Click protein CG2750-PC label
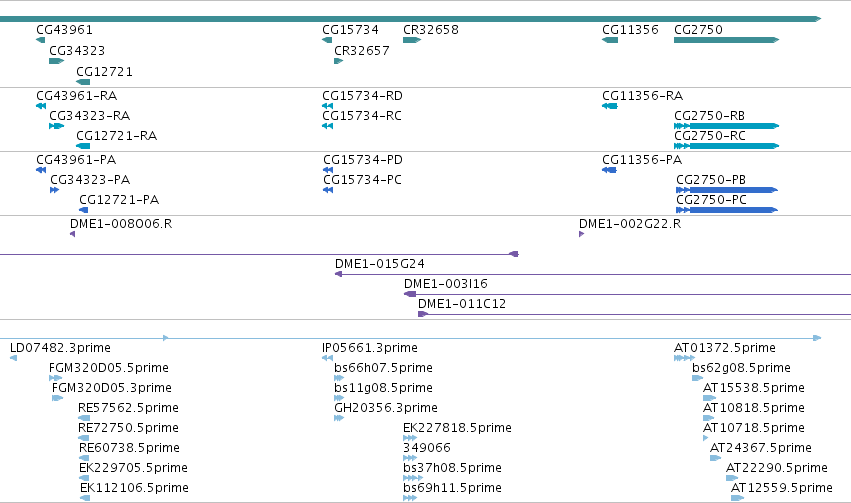Screen dimensions: 851x503 712,200
